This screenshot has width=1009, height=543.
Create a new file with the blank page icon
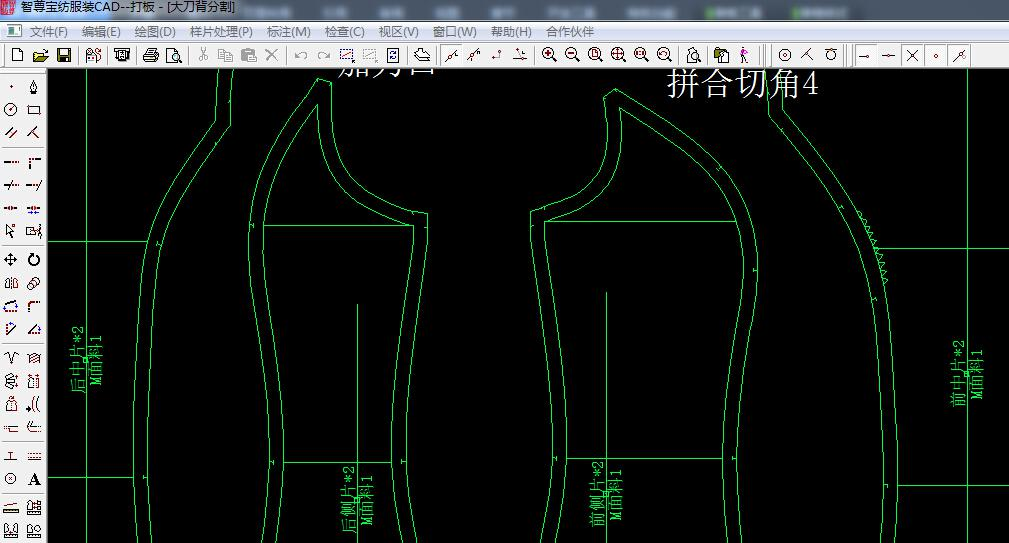click(17, 55)
